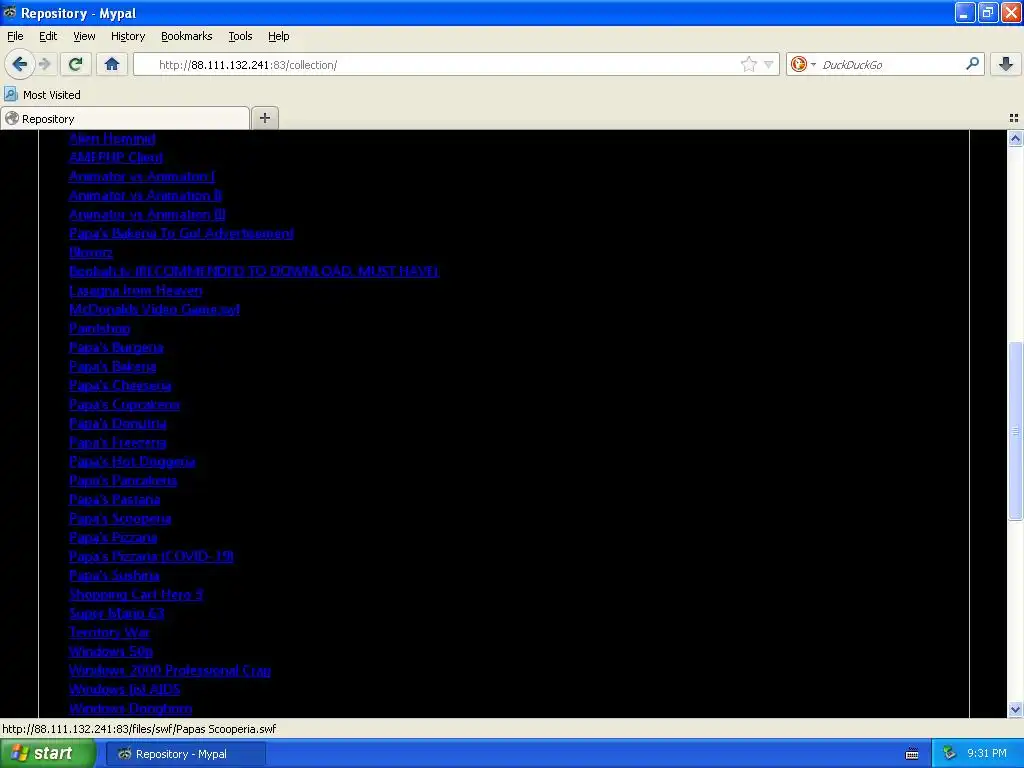Click the Forward arrow button
Screen dimensions: 1024x768
(x=45, y=64)
